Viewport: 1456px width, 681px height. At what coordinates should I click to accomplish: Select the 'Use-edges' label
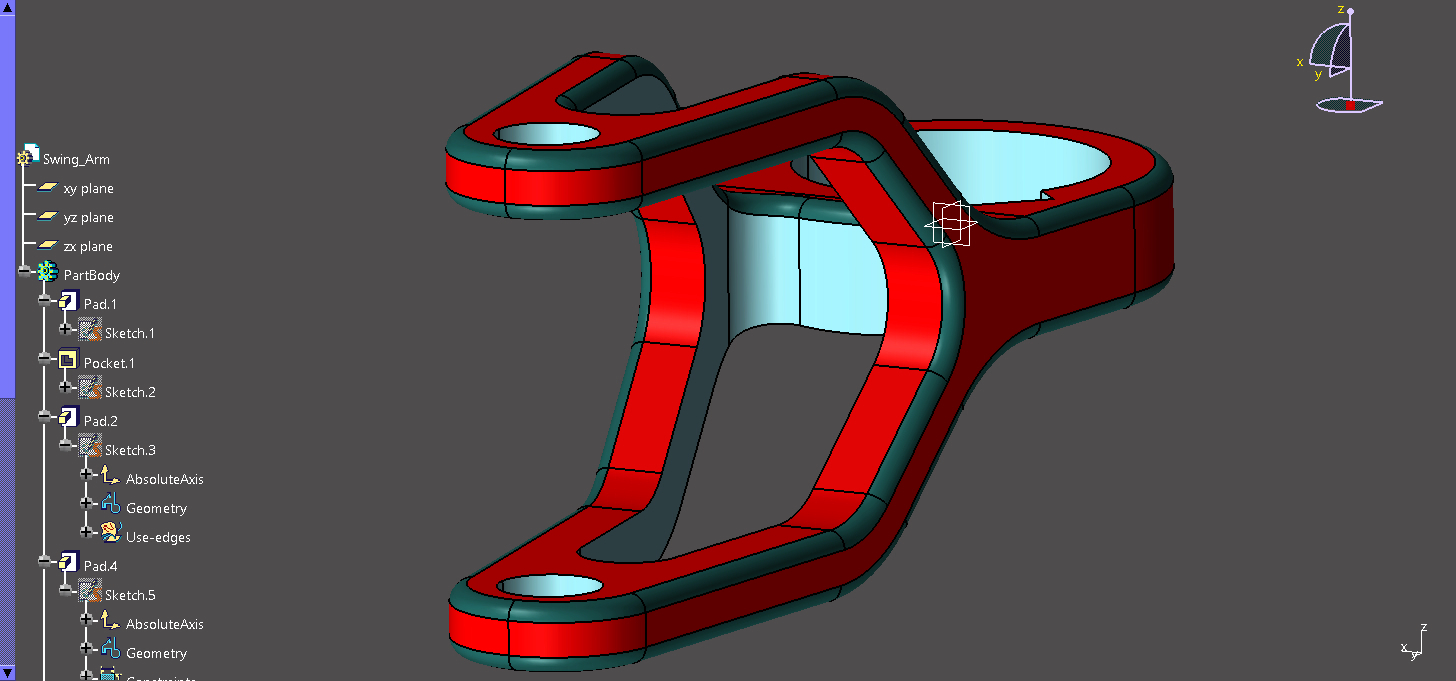pos(158,537)
